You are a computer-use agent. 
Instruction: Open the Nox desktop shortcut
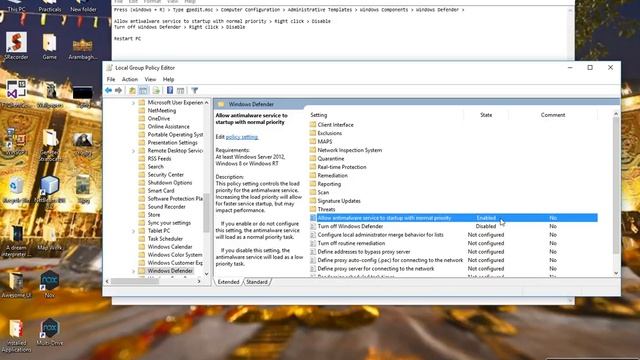coord(49,284)
